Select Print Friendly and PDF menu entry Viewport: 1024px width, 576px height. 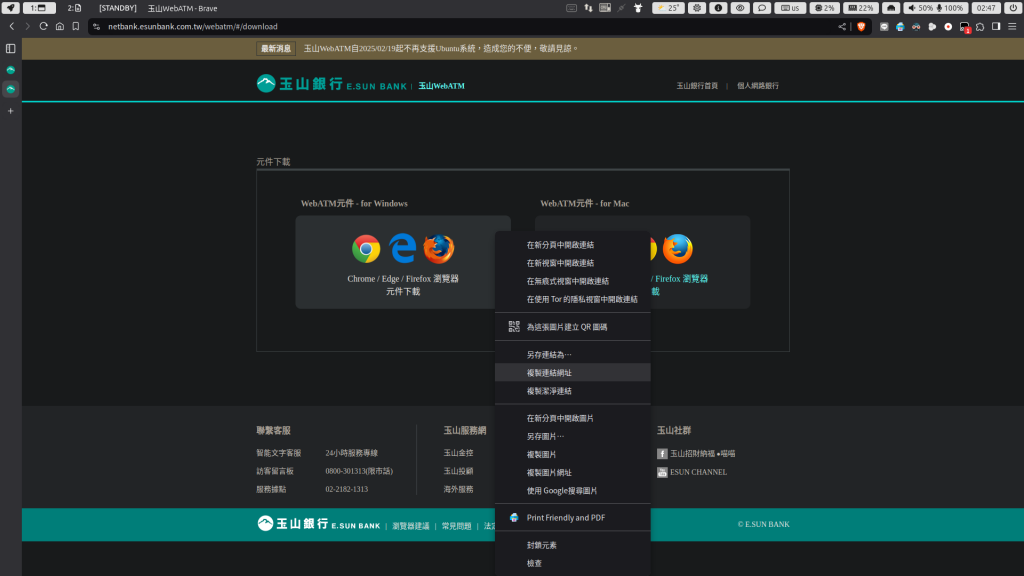pyautogui.click(x=573, y=518)
